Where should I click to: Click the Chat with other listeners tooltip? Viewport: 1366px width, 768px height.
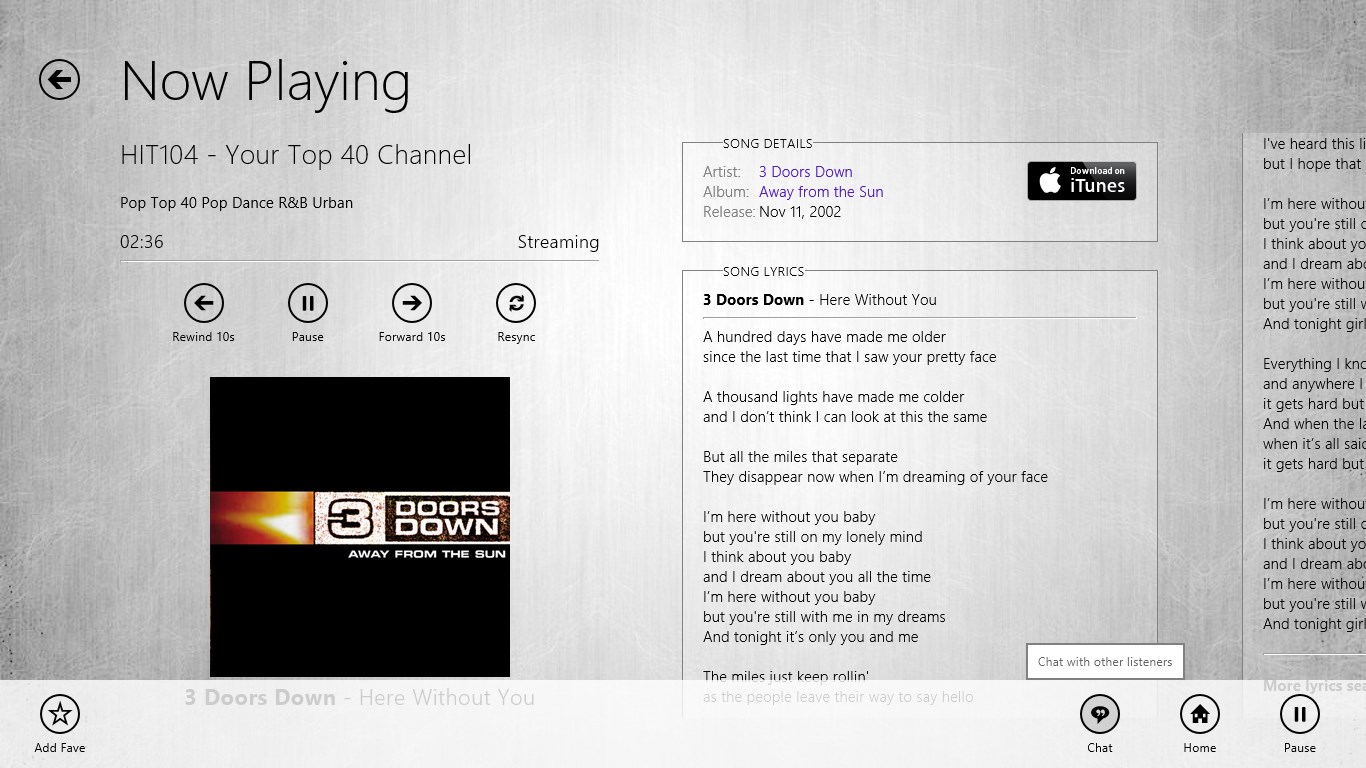[x=1105, y=662]
